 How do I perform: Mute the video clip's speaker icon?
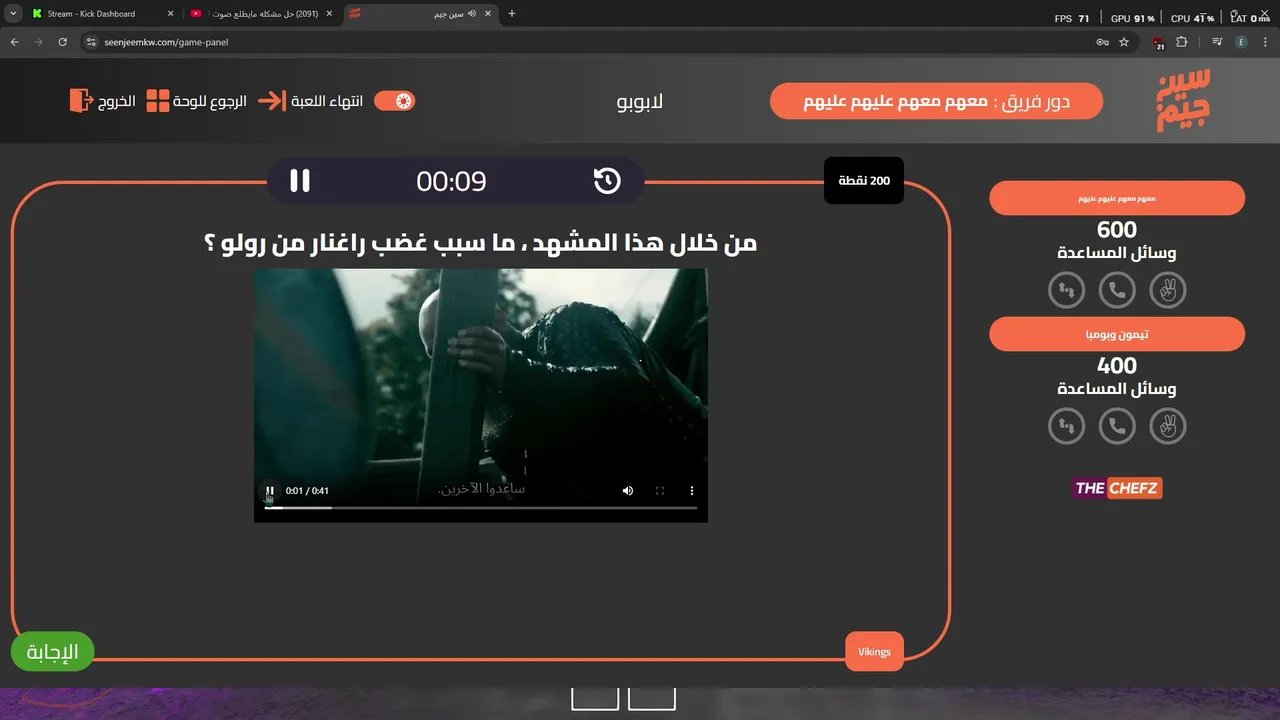point(628,491)
